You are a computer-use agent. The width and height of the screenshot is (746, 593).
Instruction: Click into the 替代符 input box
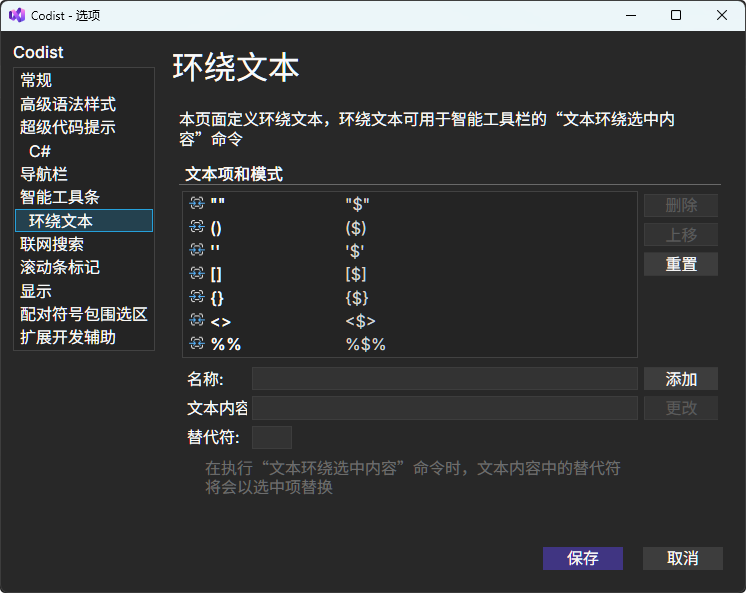271,437
